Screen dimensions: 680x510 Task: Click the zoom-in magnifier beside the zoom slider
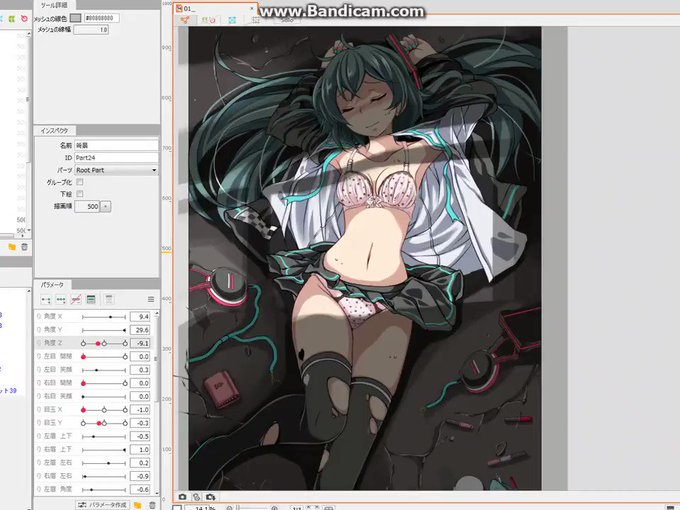(274, 508)
